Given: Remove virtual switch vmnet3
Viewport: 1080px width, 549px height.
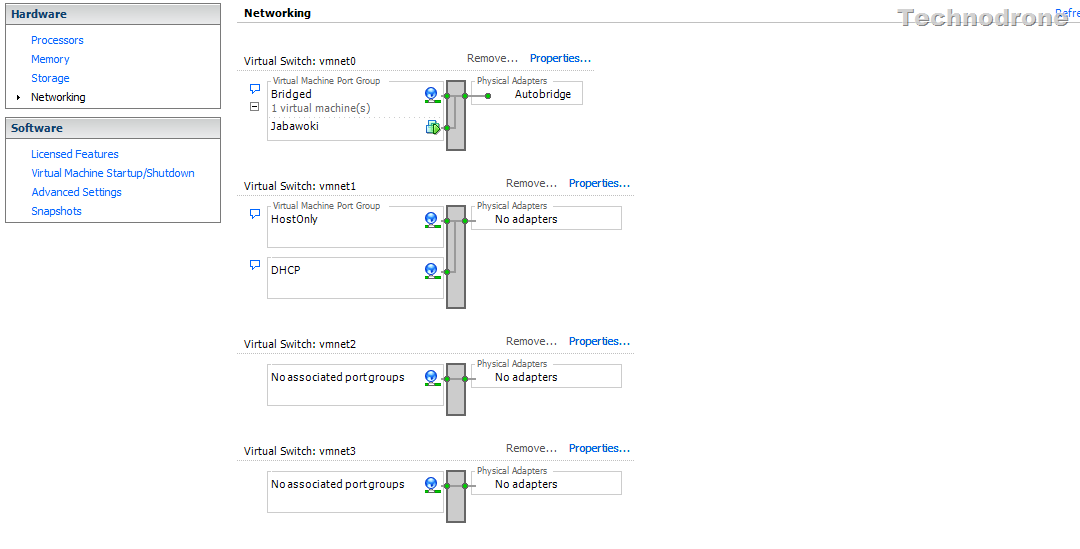Looking at the screenshot, I should point(531,448).
